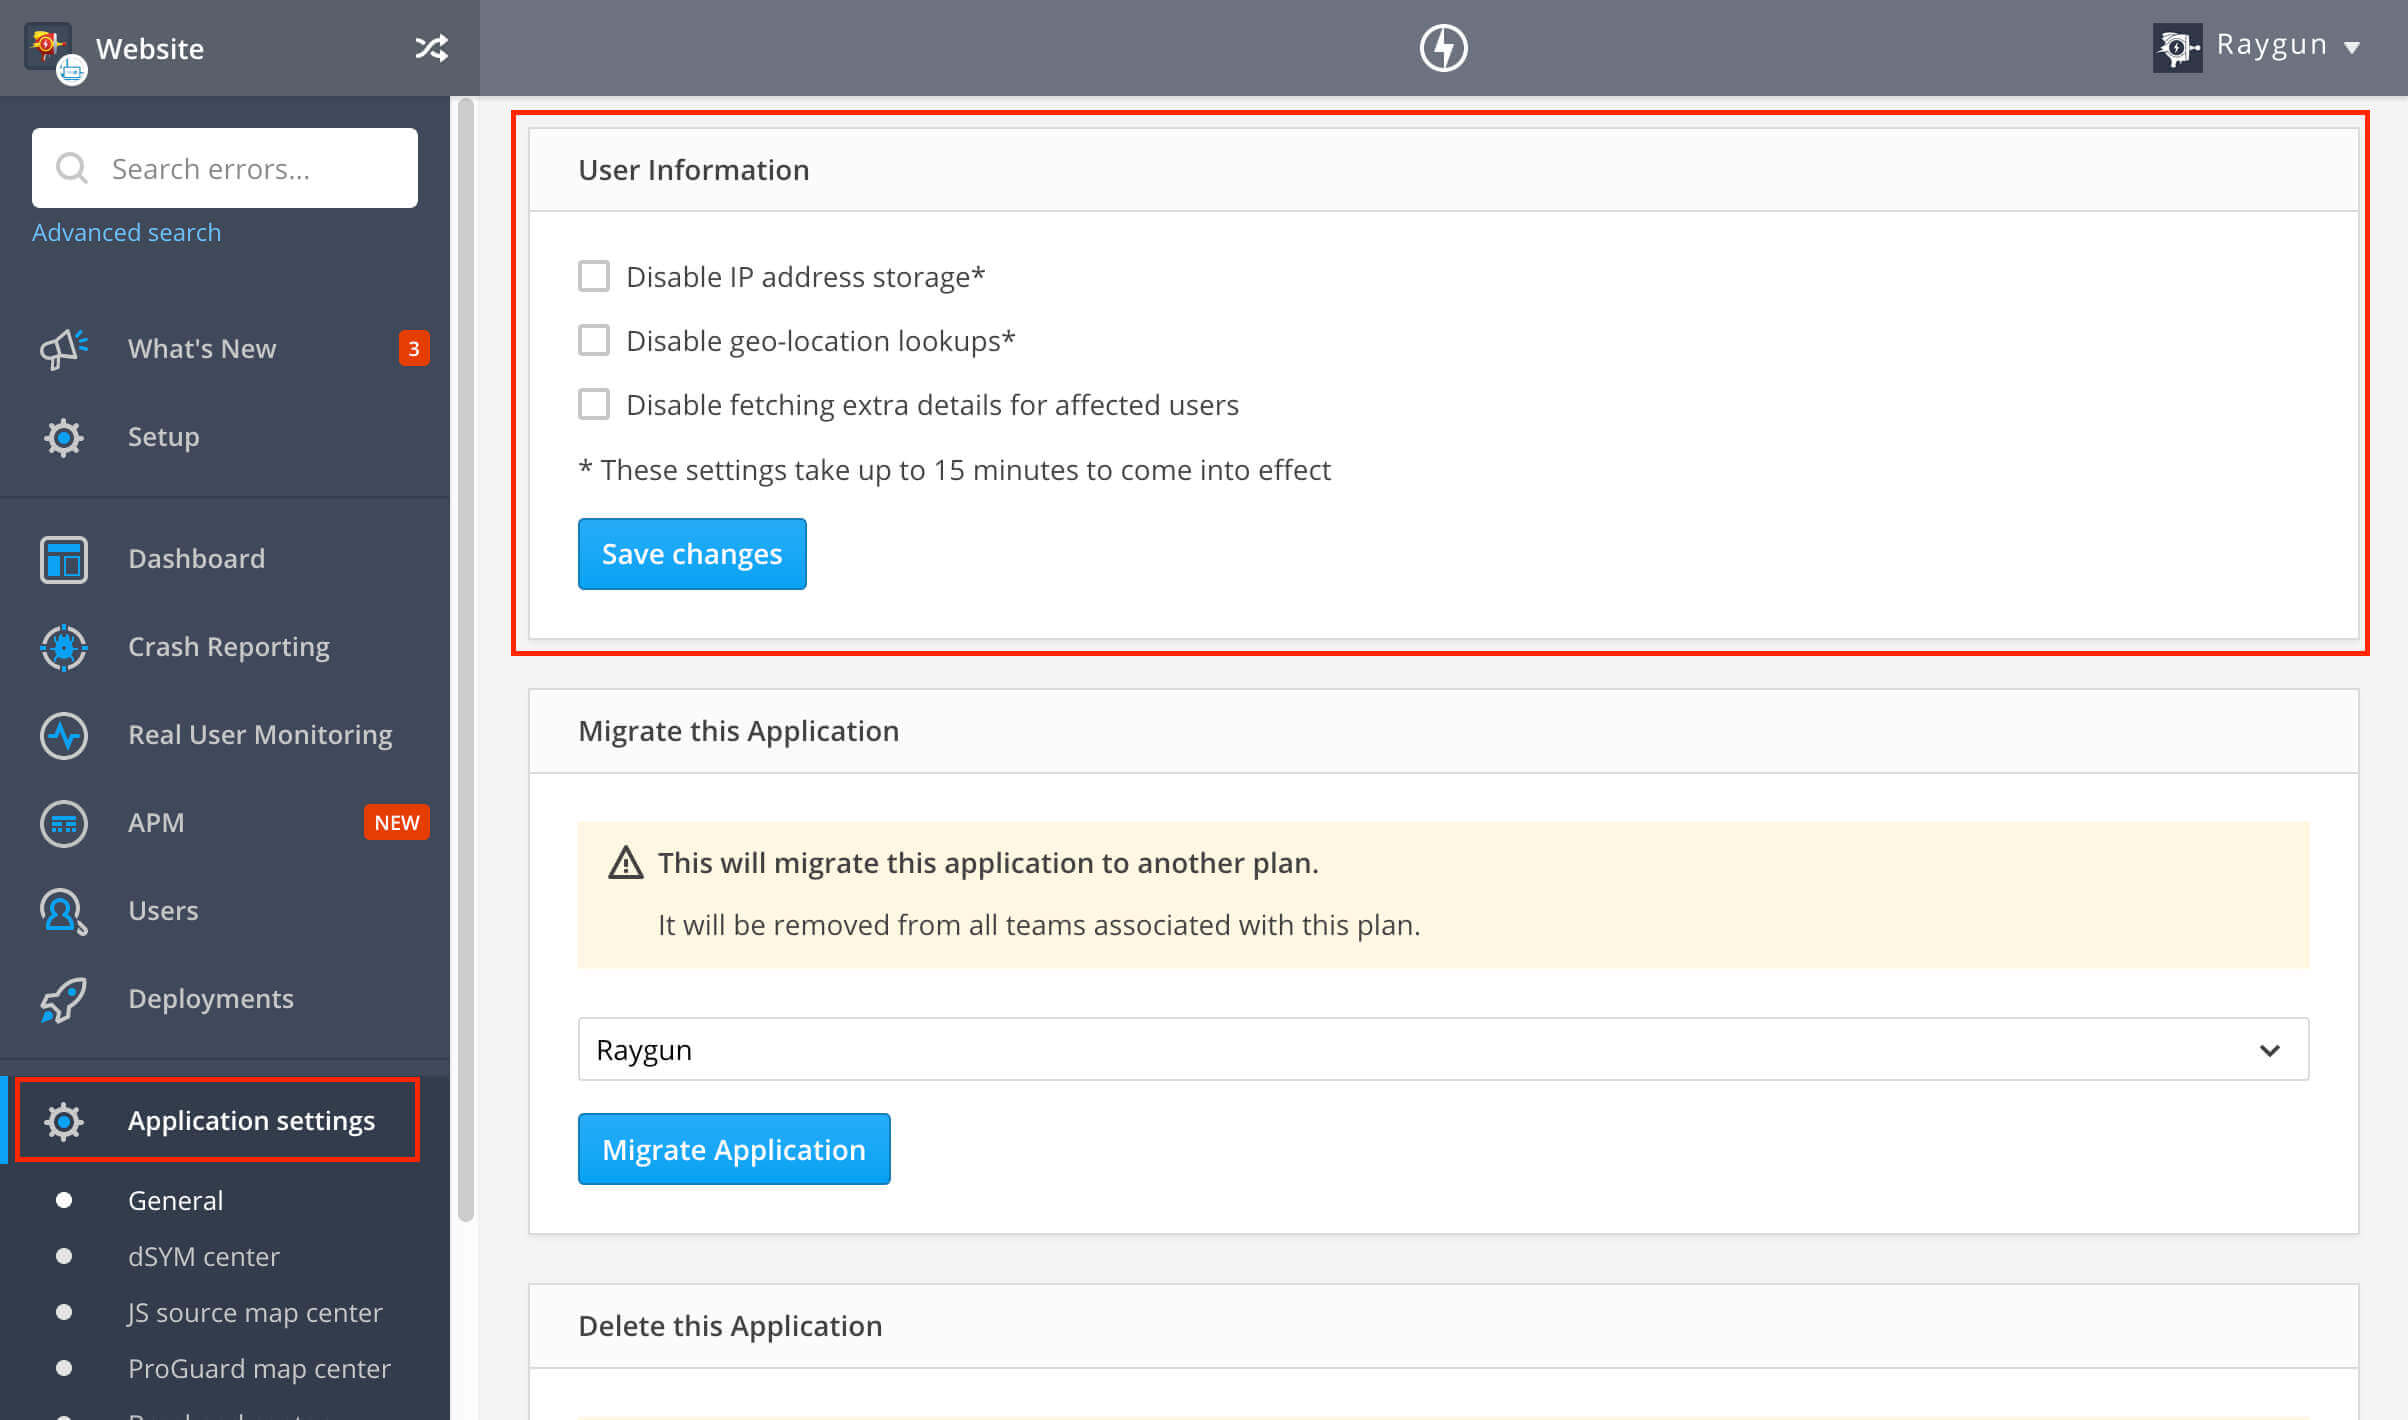Click the red 3 notification badge
The image size is (2408, 1420).
414,348
